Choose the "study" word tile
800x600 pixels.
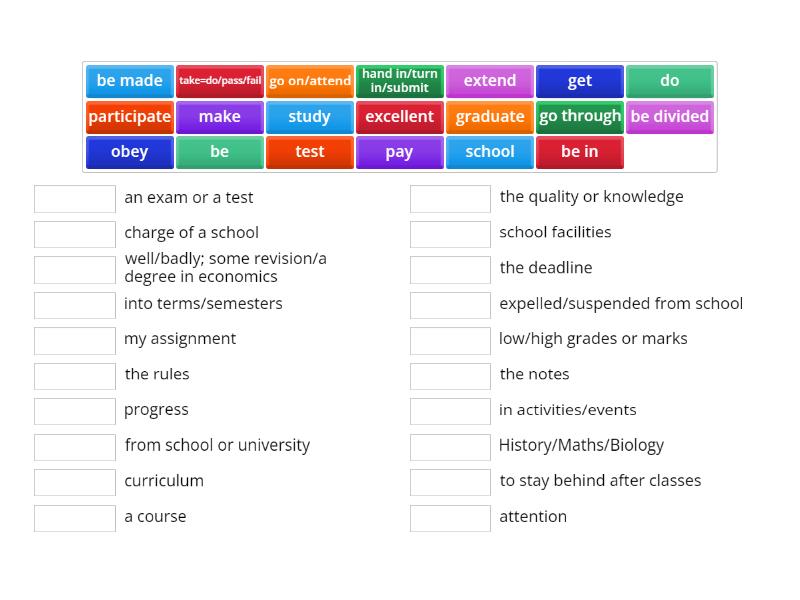pos(310,117)
